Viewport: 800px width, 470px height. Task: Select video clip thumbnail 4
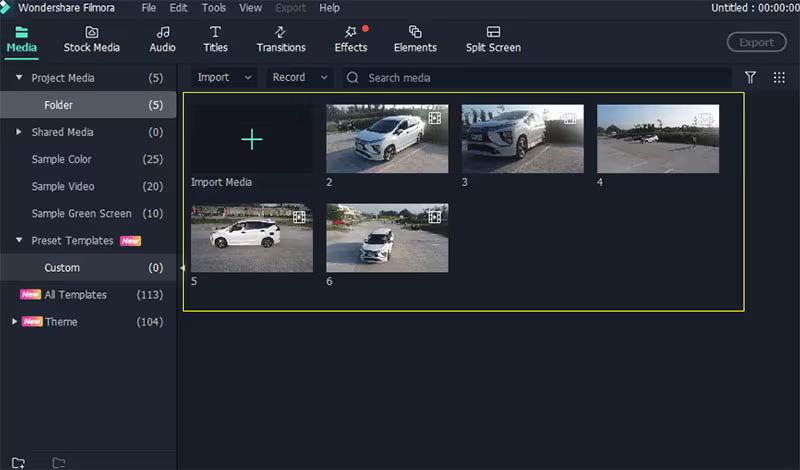coord(658,139)
